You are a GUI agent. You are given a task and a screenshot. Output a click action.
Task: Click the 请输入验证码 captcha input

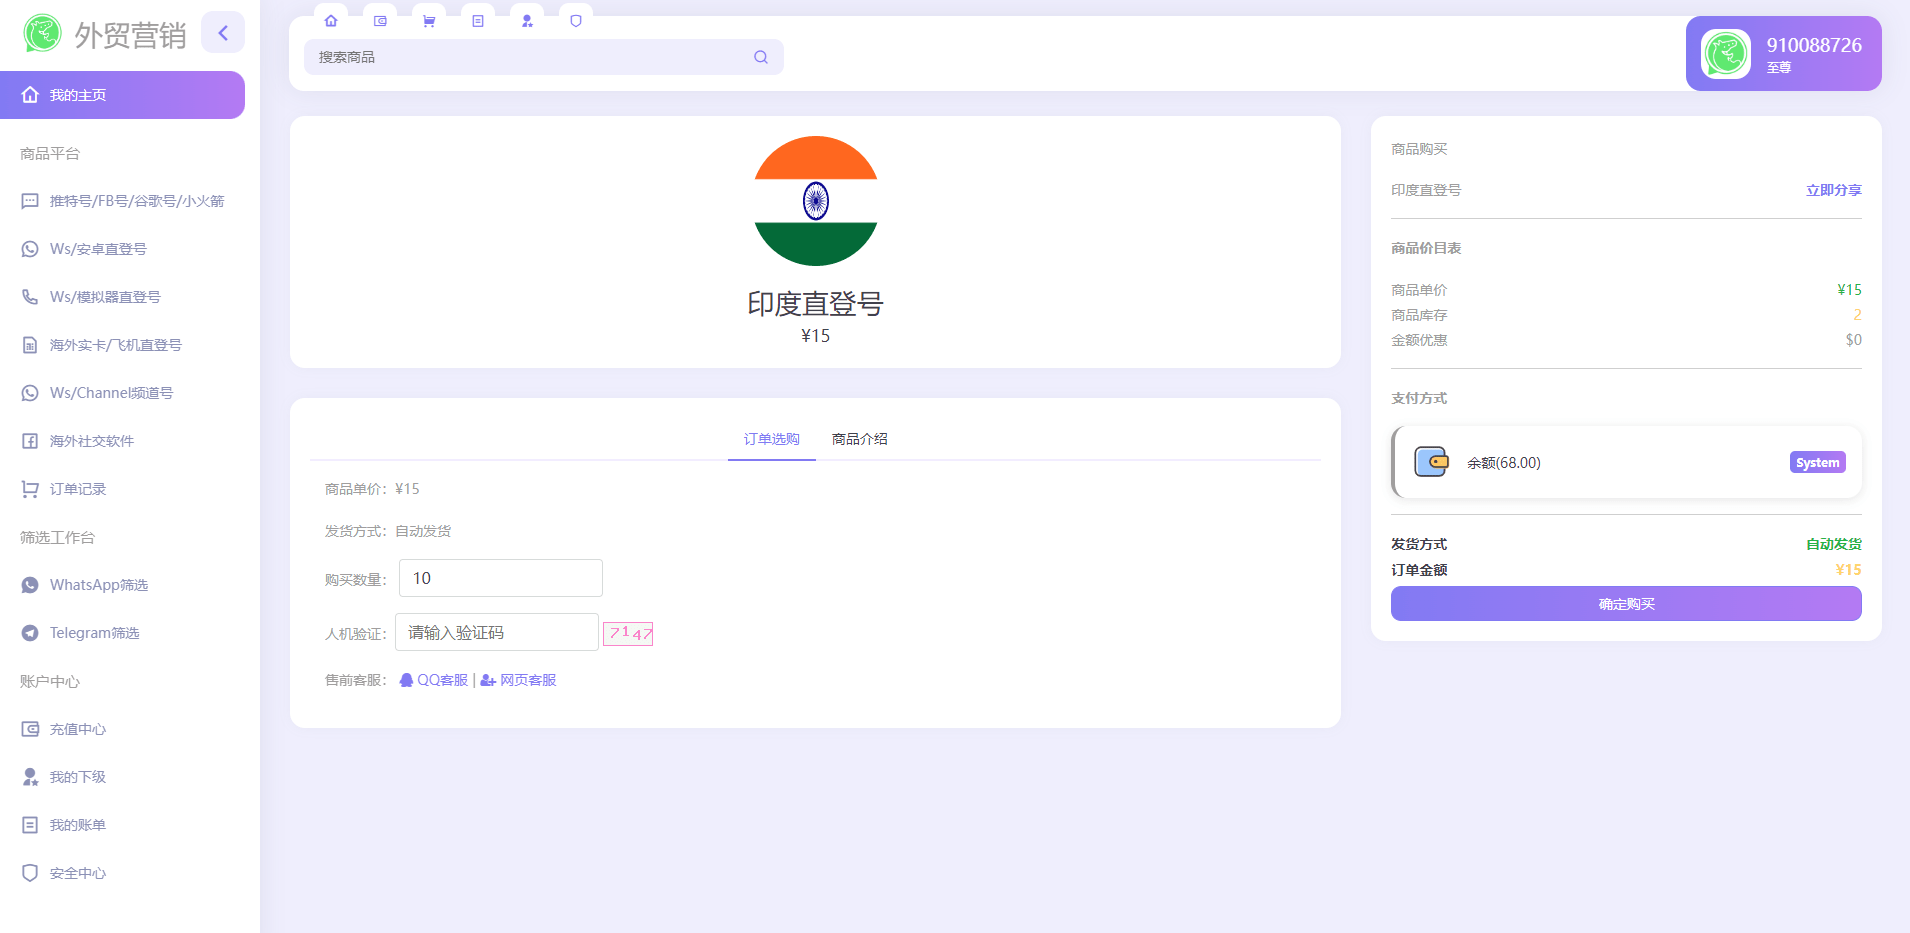tap(497, 632)
